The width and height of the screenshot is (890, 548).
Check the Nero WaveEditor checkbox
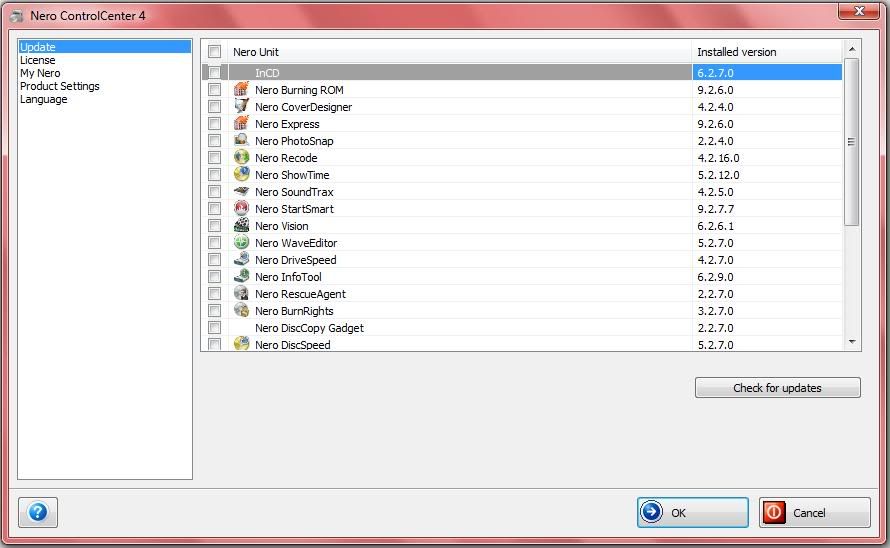pos(214,243)
